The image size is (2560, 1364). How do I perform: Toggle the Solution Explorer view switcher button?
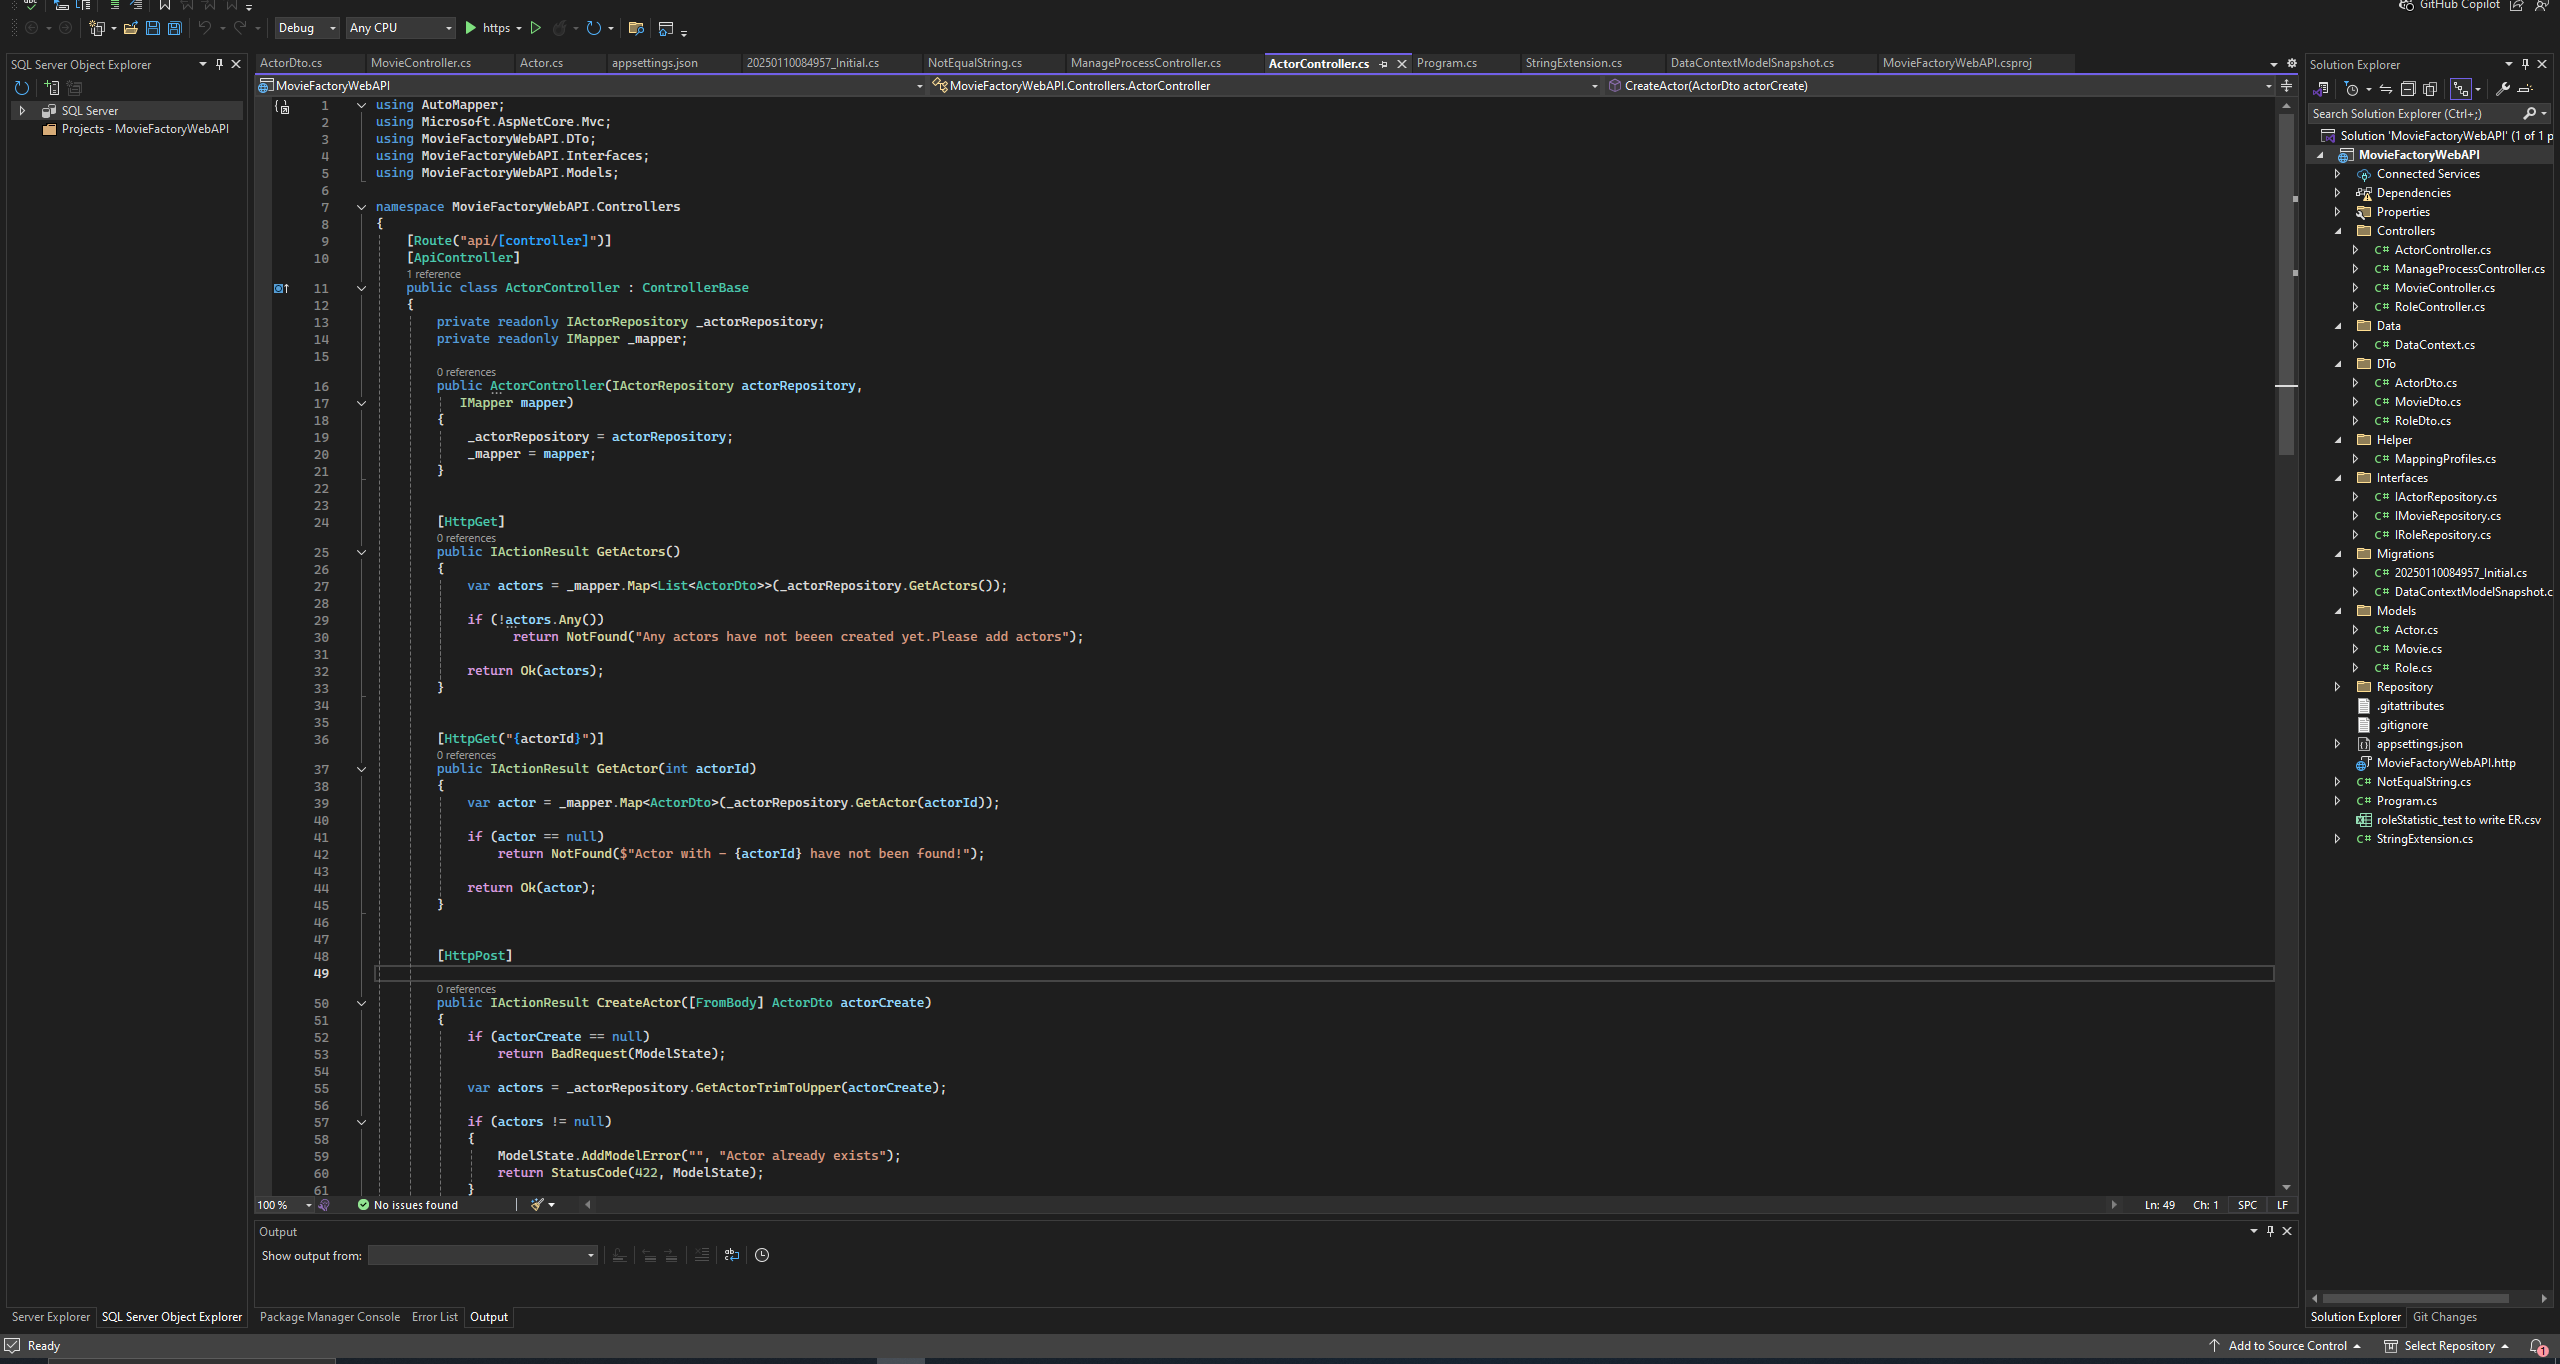(x=2323, y=89)
